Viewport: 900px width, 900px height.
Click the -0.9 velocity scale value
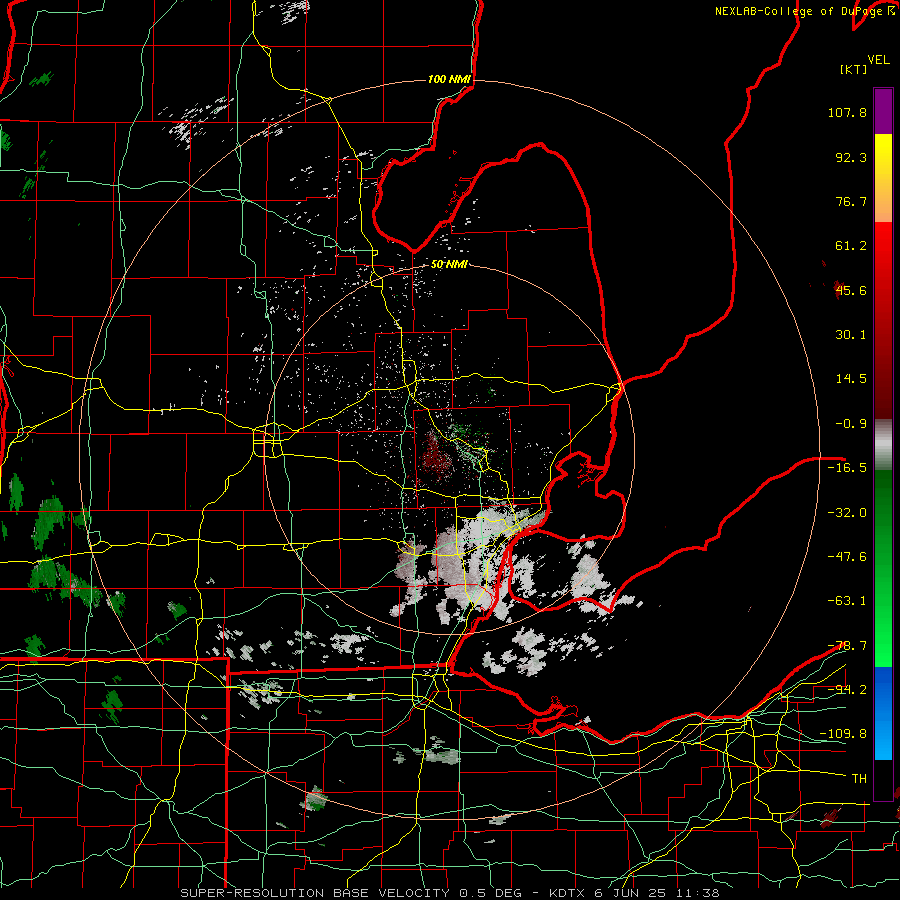coord(851,424)
